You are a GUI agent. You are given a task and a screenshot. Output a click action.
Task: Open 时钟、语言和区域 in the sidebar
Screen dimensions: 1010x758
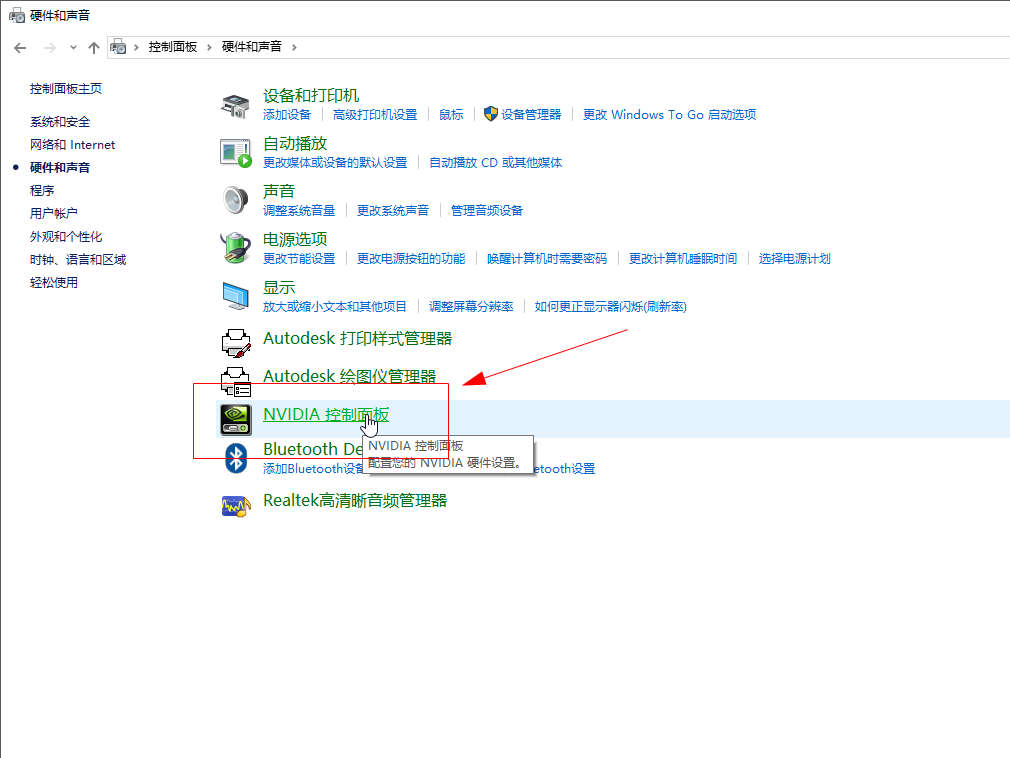pos(78,260)
